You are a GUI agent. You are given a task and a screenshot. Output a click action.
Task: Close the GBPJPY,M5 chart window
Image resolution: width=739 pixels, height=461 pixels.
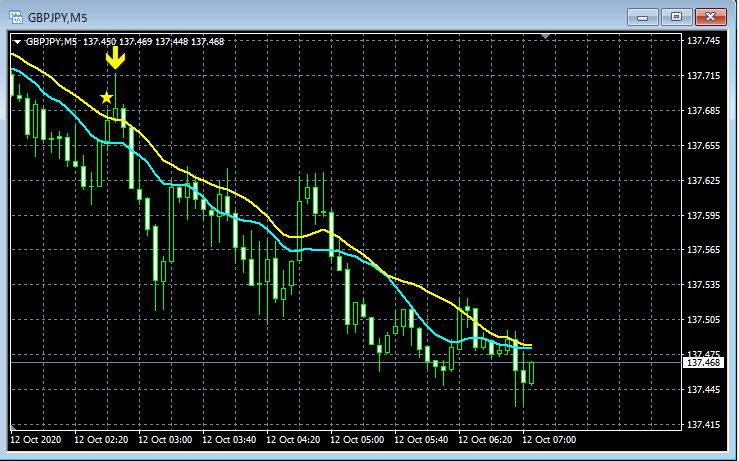(x=711, y=17)
